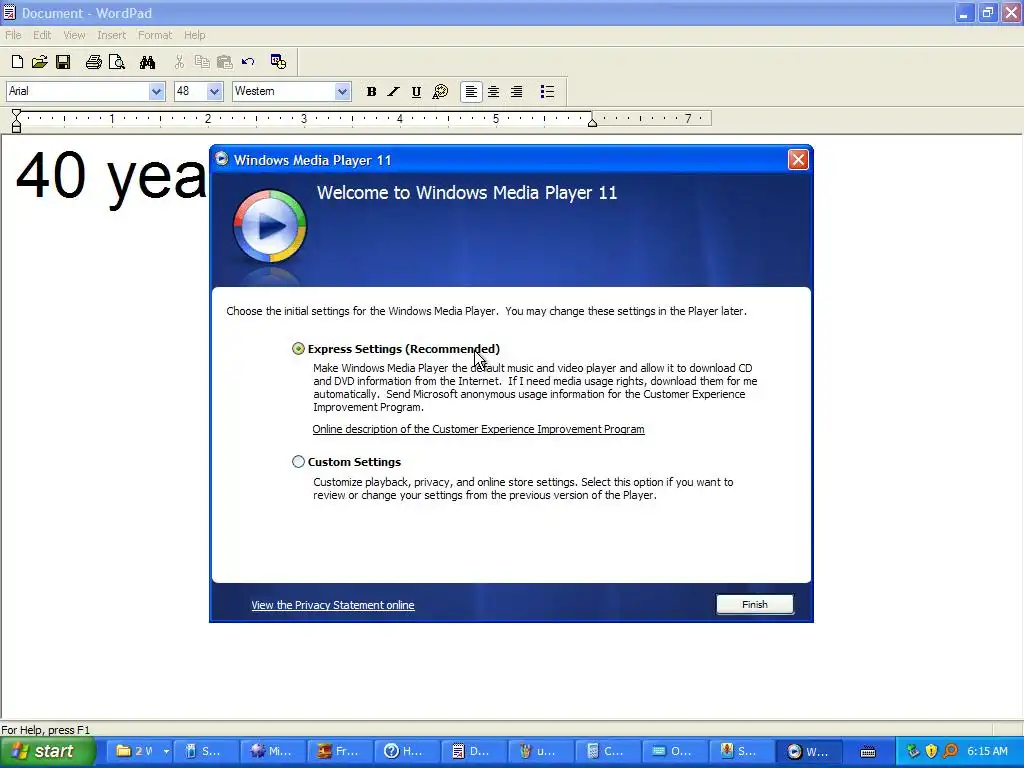Viewport: 1024px width, 768px height.
Task: Switch to the 'H...' help taskbar button
Action: point(408,752)
